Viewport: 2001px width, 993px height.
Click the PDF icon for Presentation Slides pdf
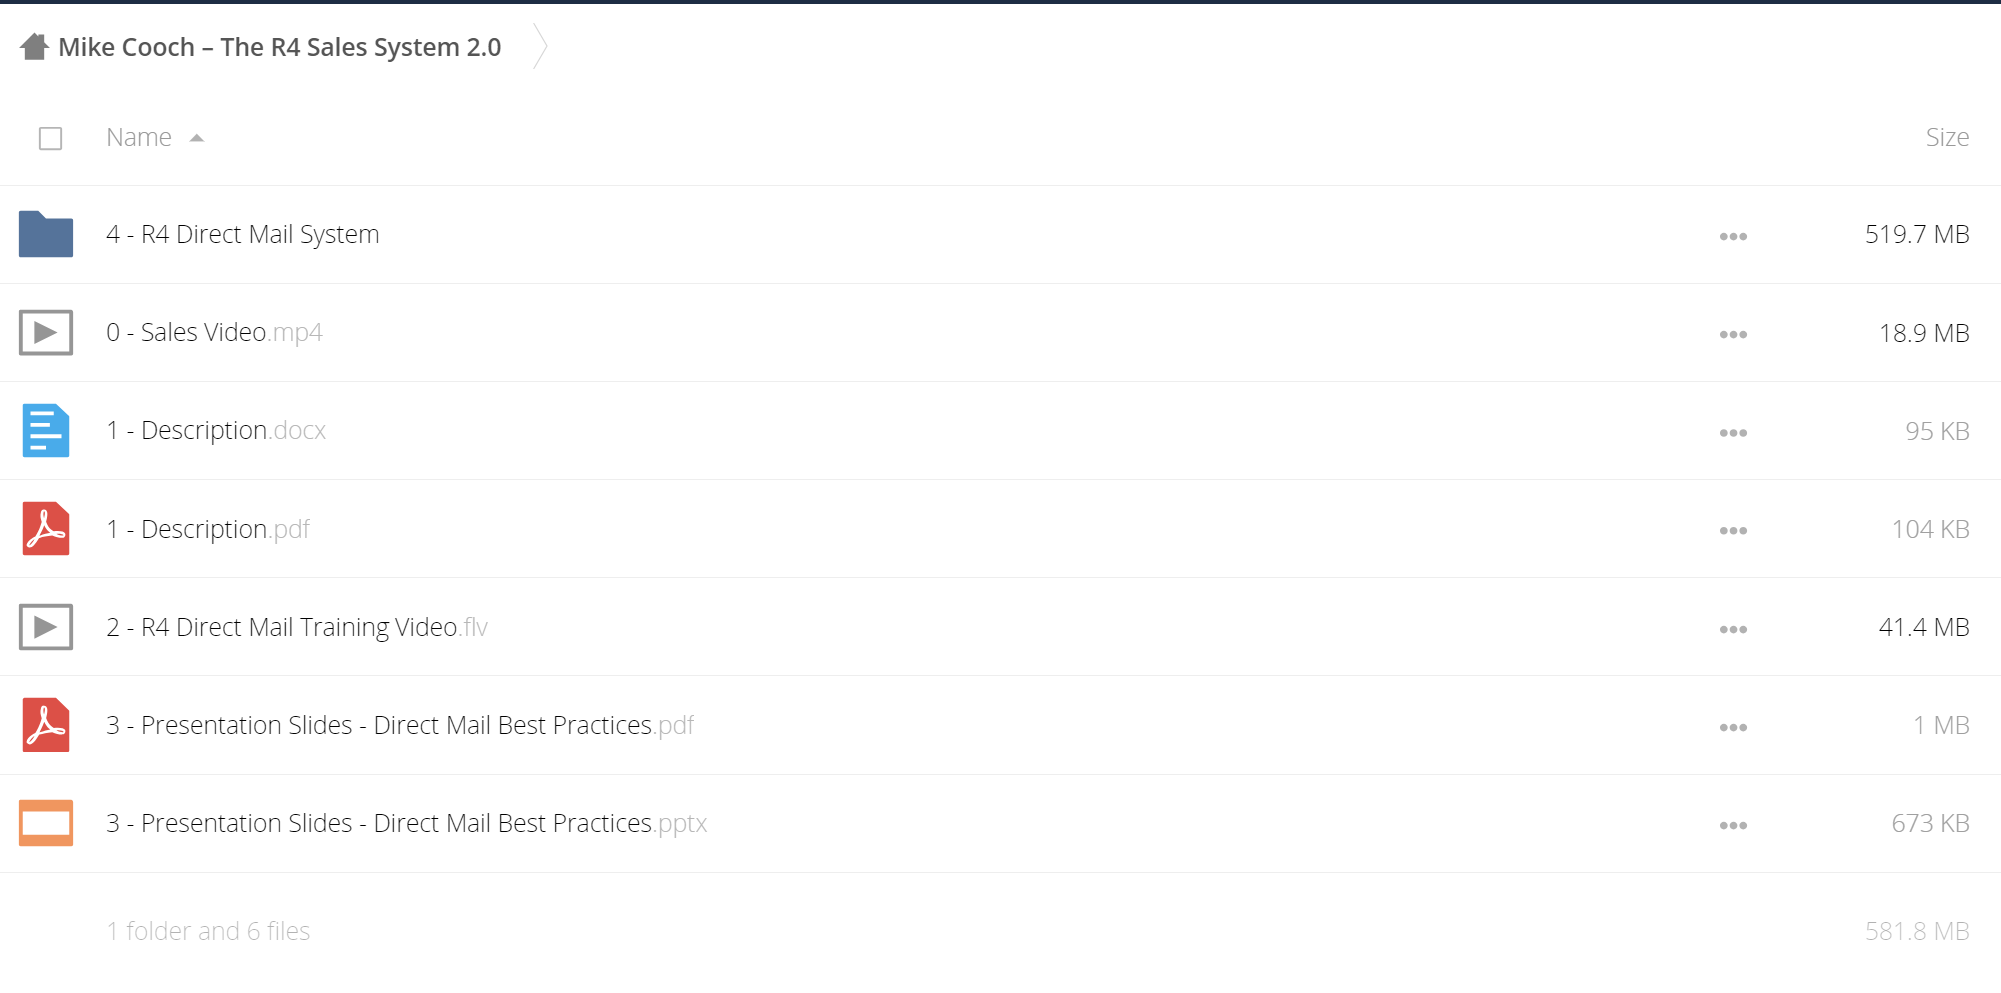[46, 725]
